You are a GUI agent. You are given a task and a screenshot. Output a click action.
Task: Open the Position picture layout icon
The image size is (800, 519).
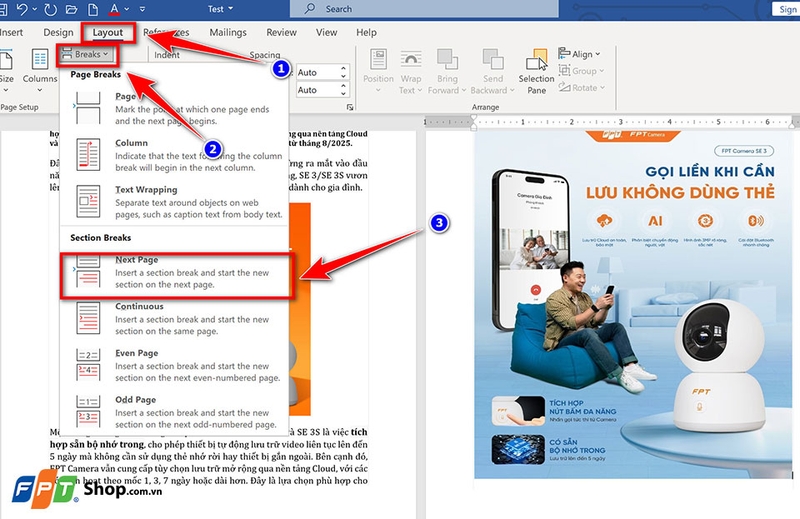(x=378, y=70)
